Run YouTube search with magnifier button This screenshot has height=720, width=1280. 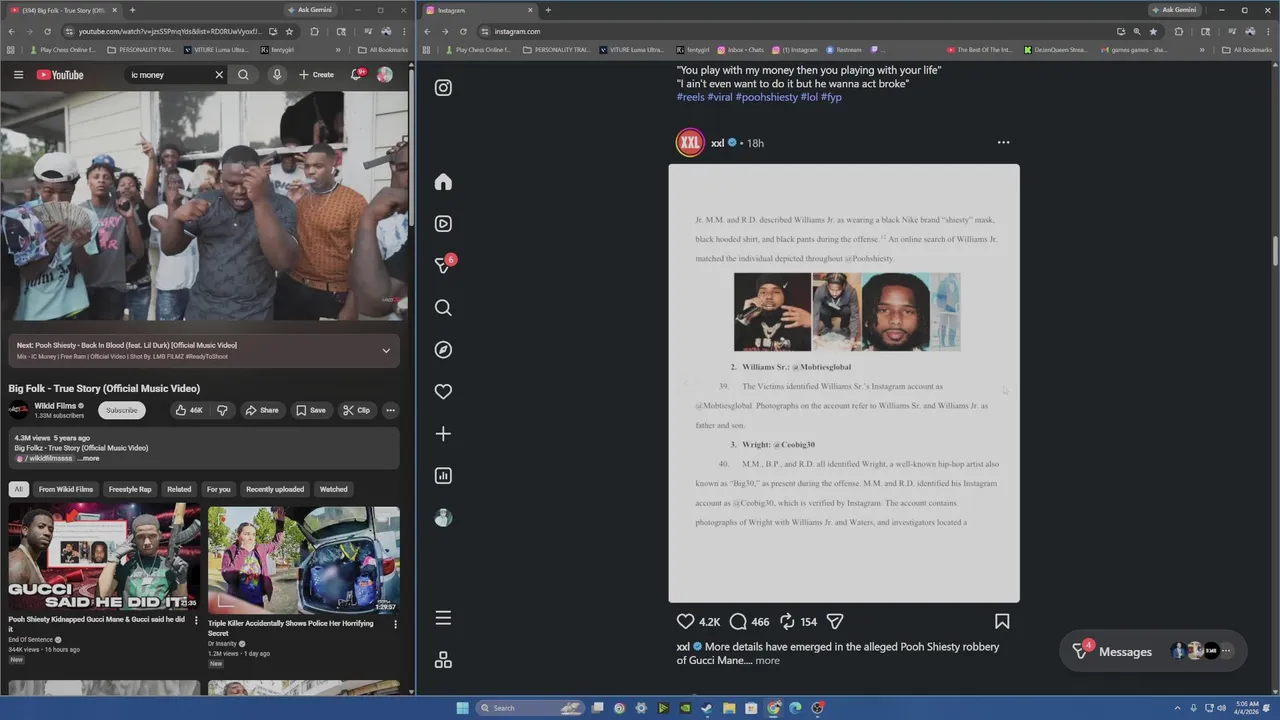[243, 75]
